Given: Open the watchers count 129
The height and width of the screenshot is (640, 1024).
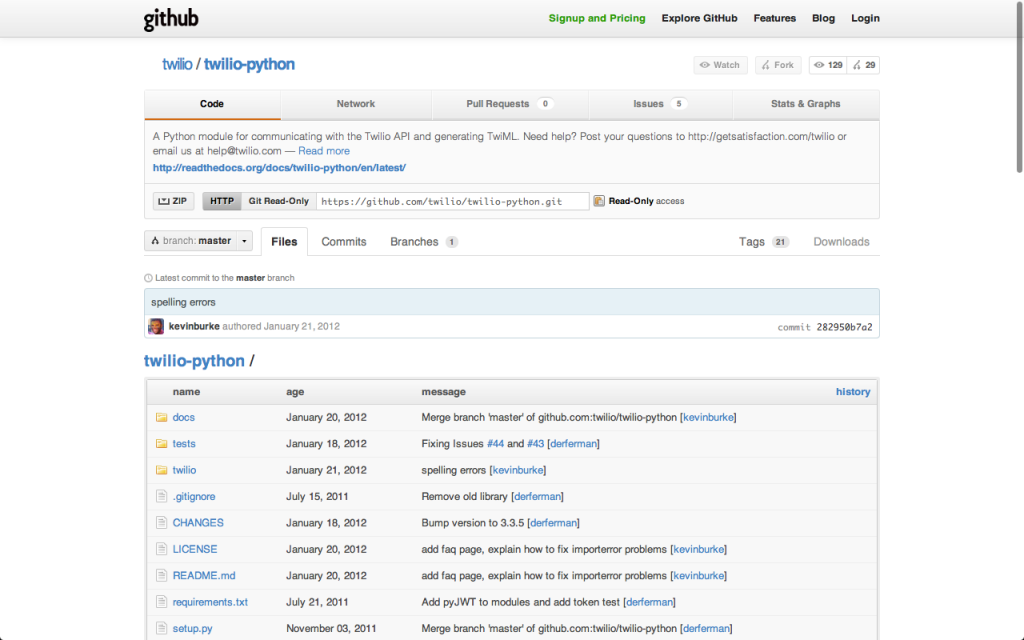Looking at the screenshot, I should pyautogui.click(x=828, y=65).
